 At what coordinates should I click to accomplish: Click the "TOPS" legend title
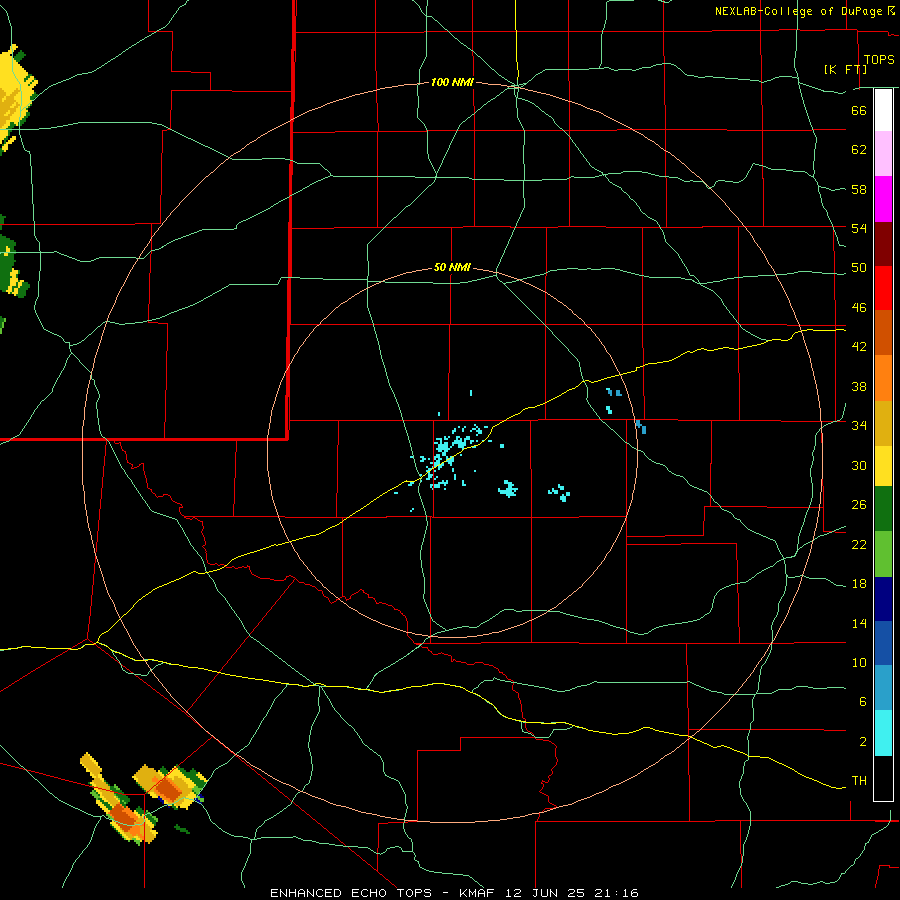879,59
